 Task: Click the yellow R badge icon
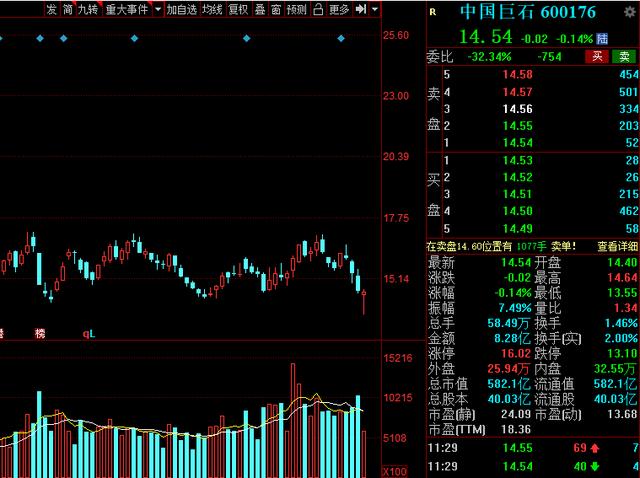tap(433, 13)
